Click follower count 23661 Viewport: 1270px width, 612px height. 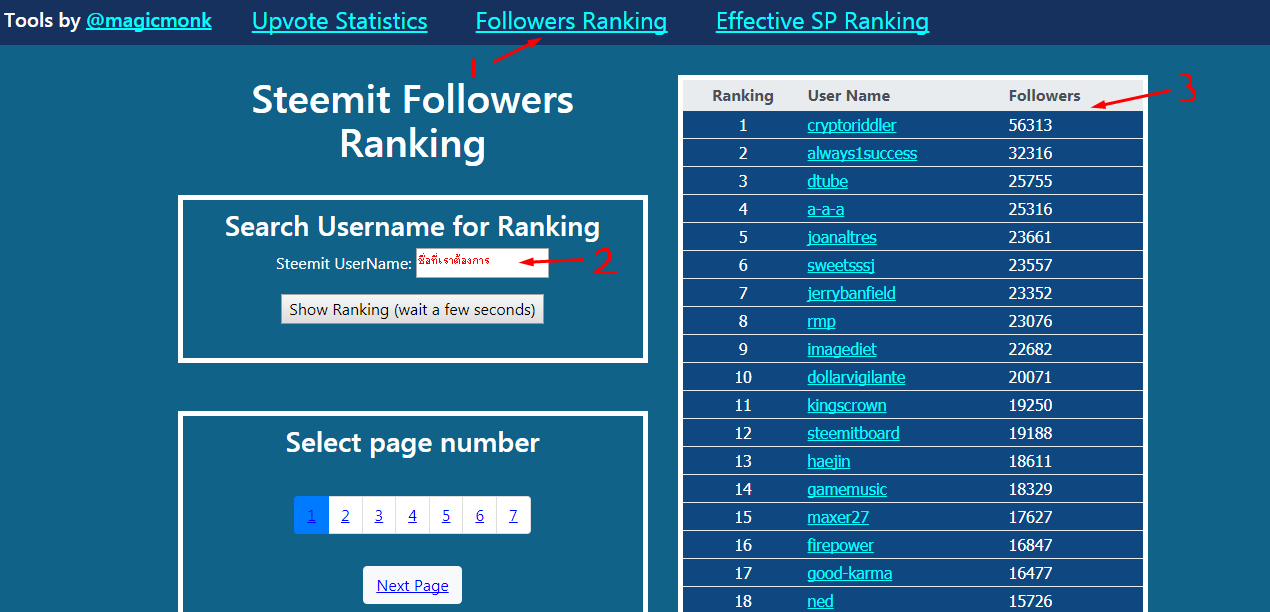coord(1030,237)
